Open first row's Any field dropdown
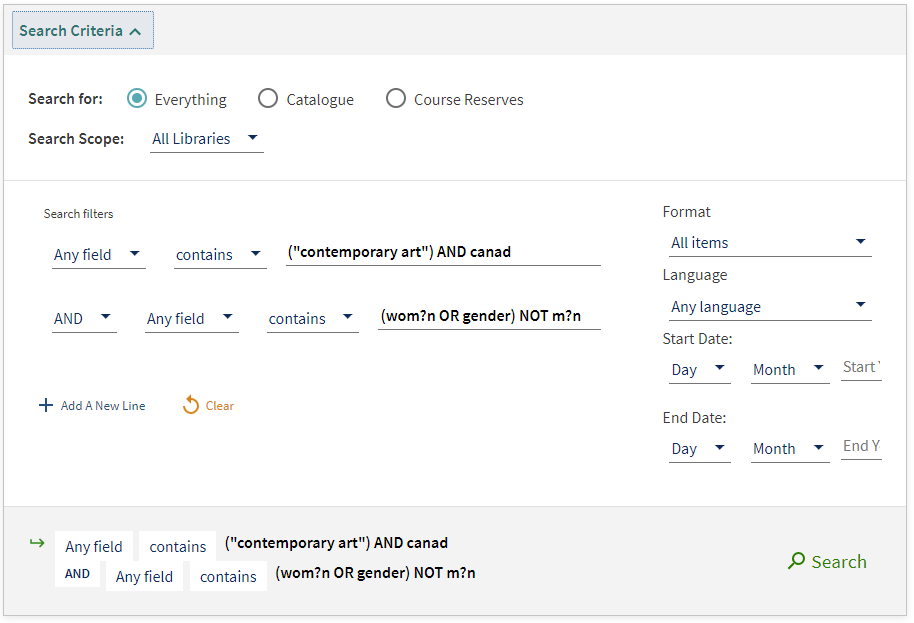Viewport: 914px width, 623px height. (99, 255)
